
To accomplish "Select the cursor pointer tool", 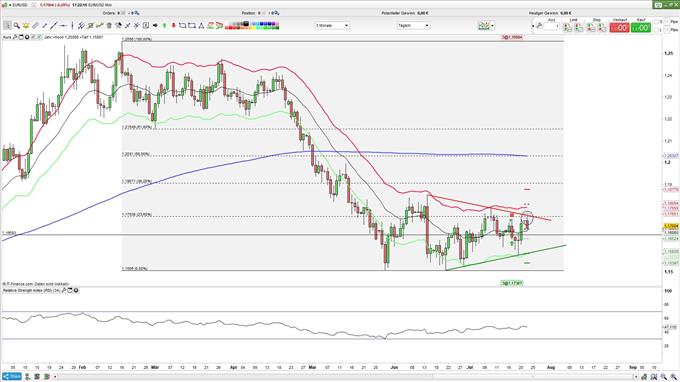I will [7, 26].
